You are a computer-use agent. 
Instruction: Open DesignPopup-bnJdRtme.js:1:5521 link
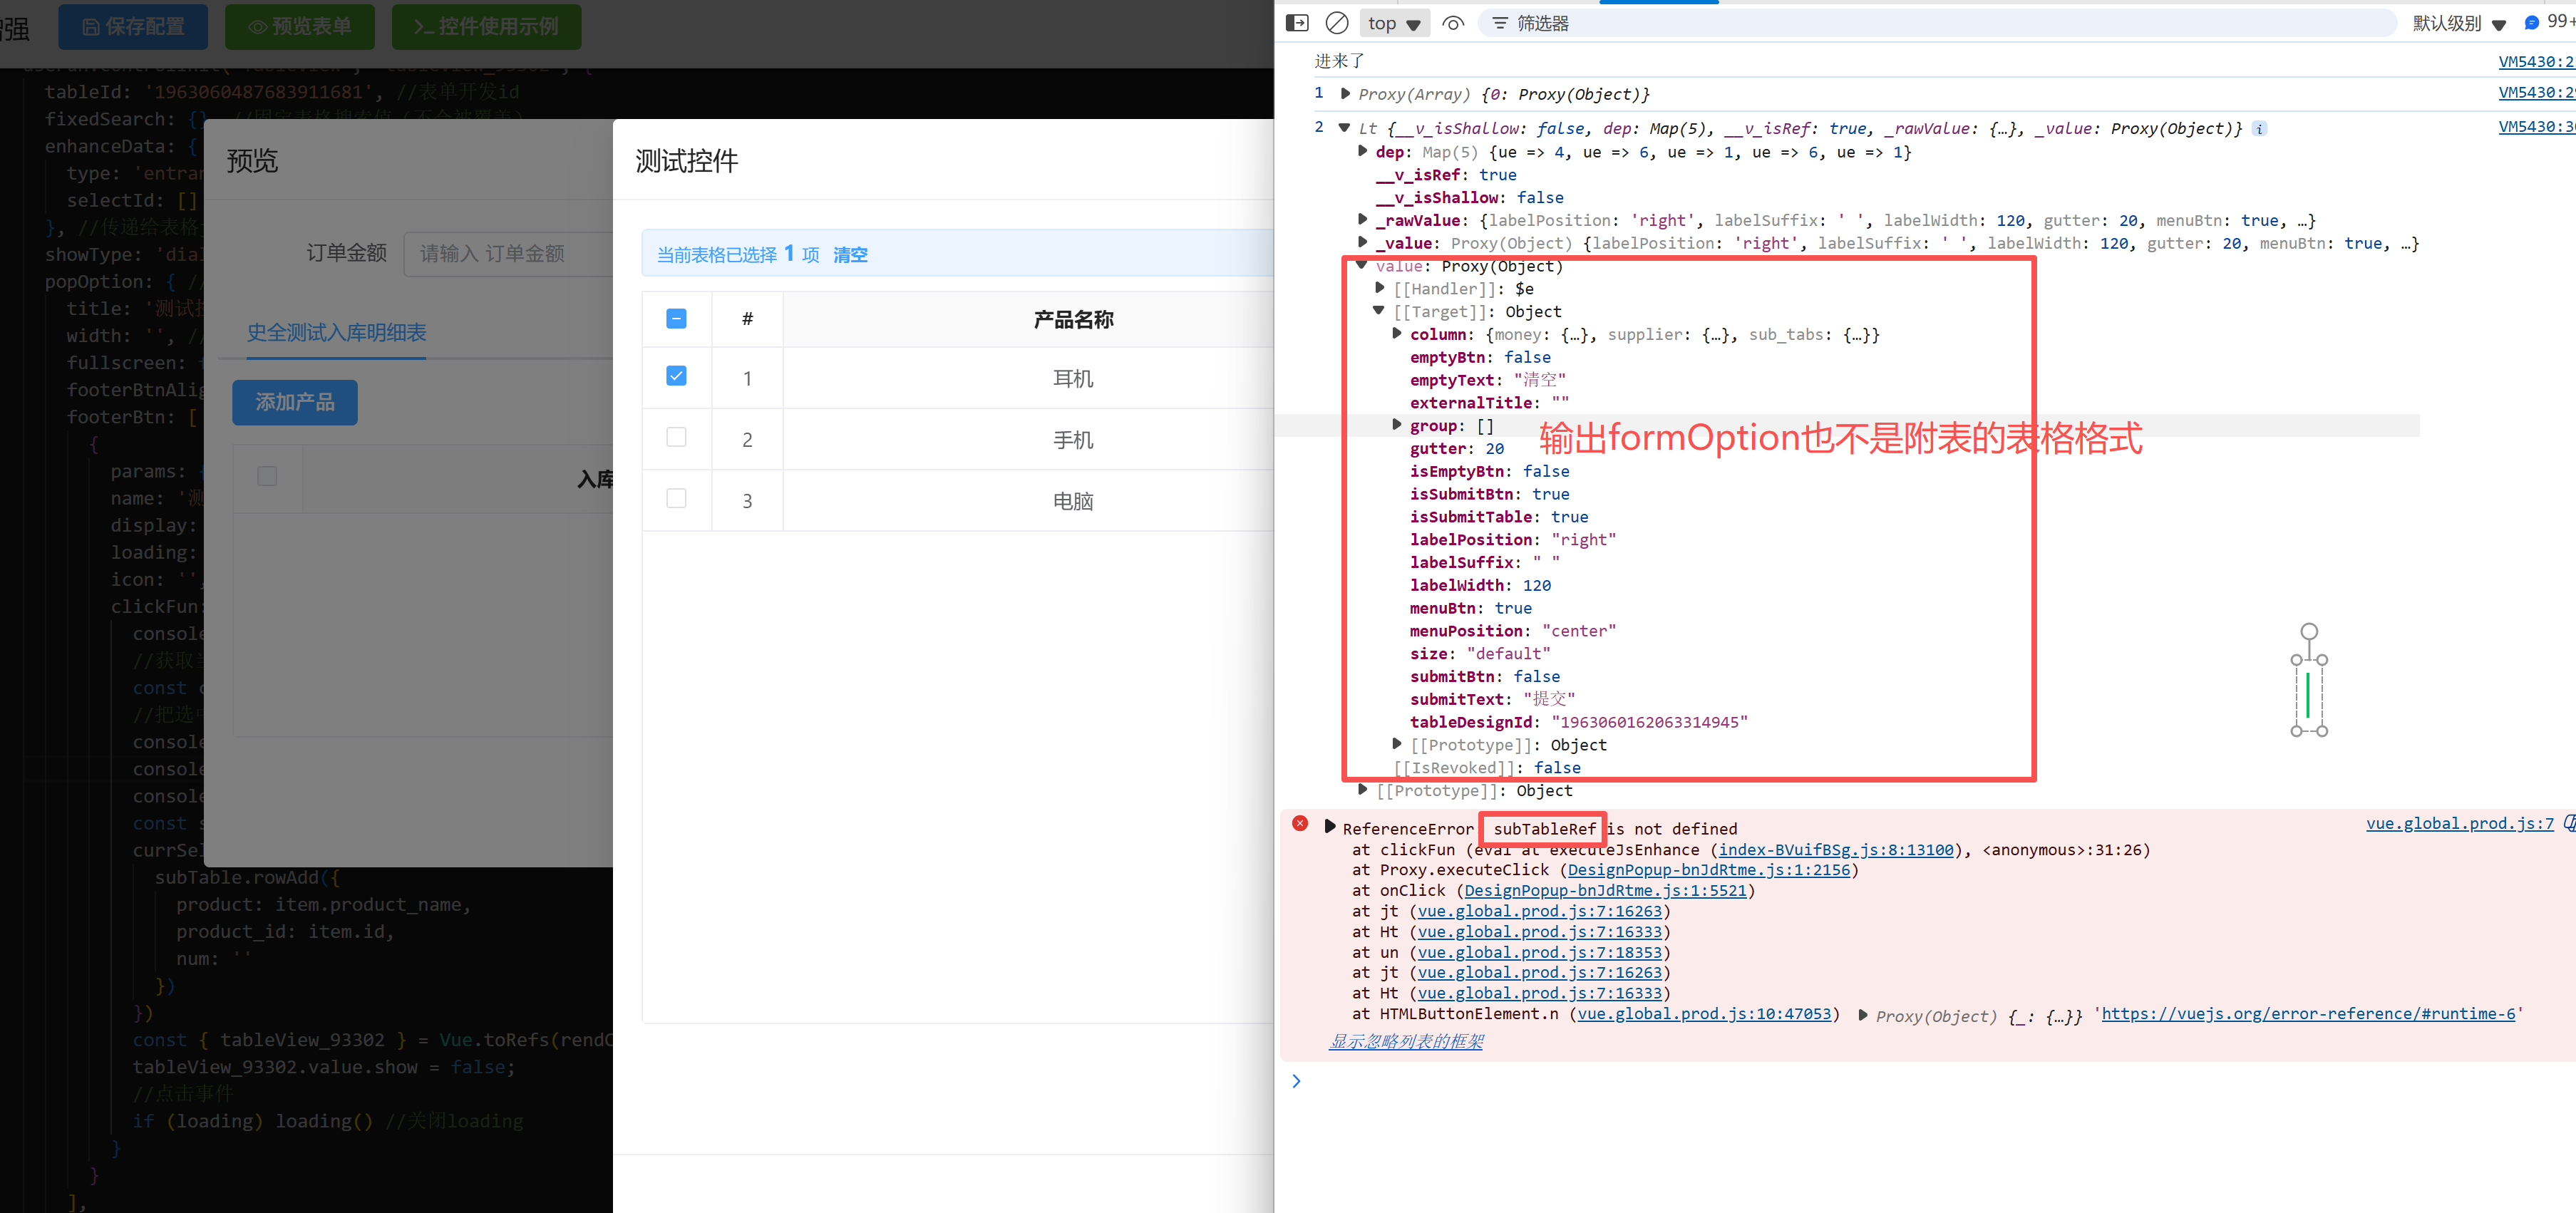click(1605, 890)
